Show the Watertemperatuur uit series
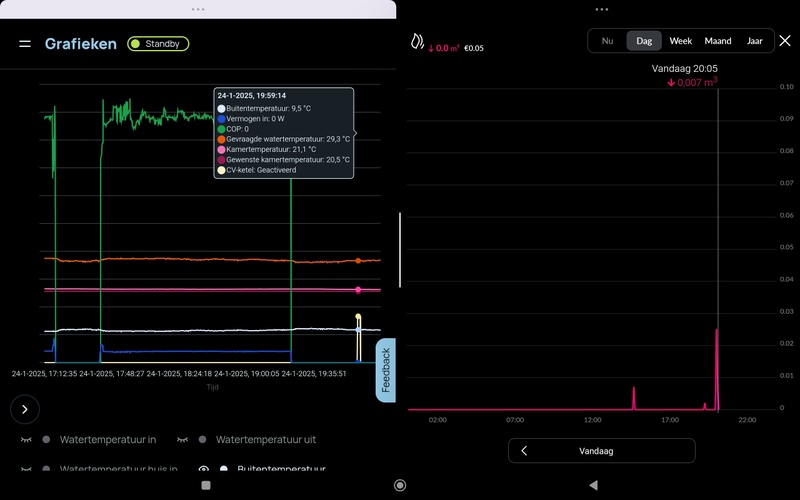The width and height of the screenshot is (800, 500). pyautogui.click(x=182, y=439)
